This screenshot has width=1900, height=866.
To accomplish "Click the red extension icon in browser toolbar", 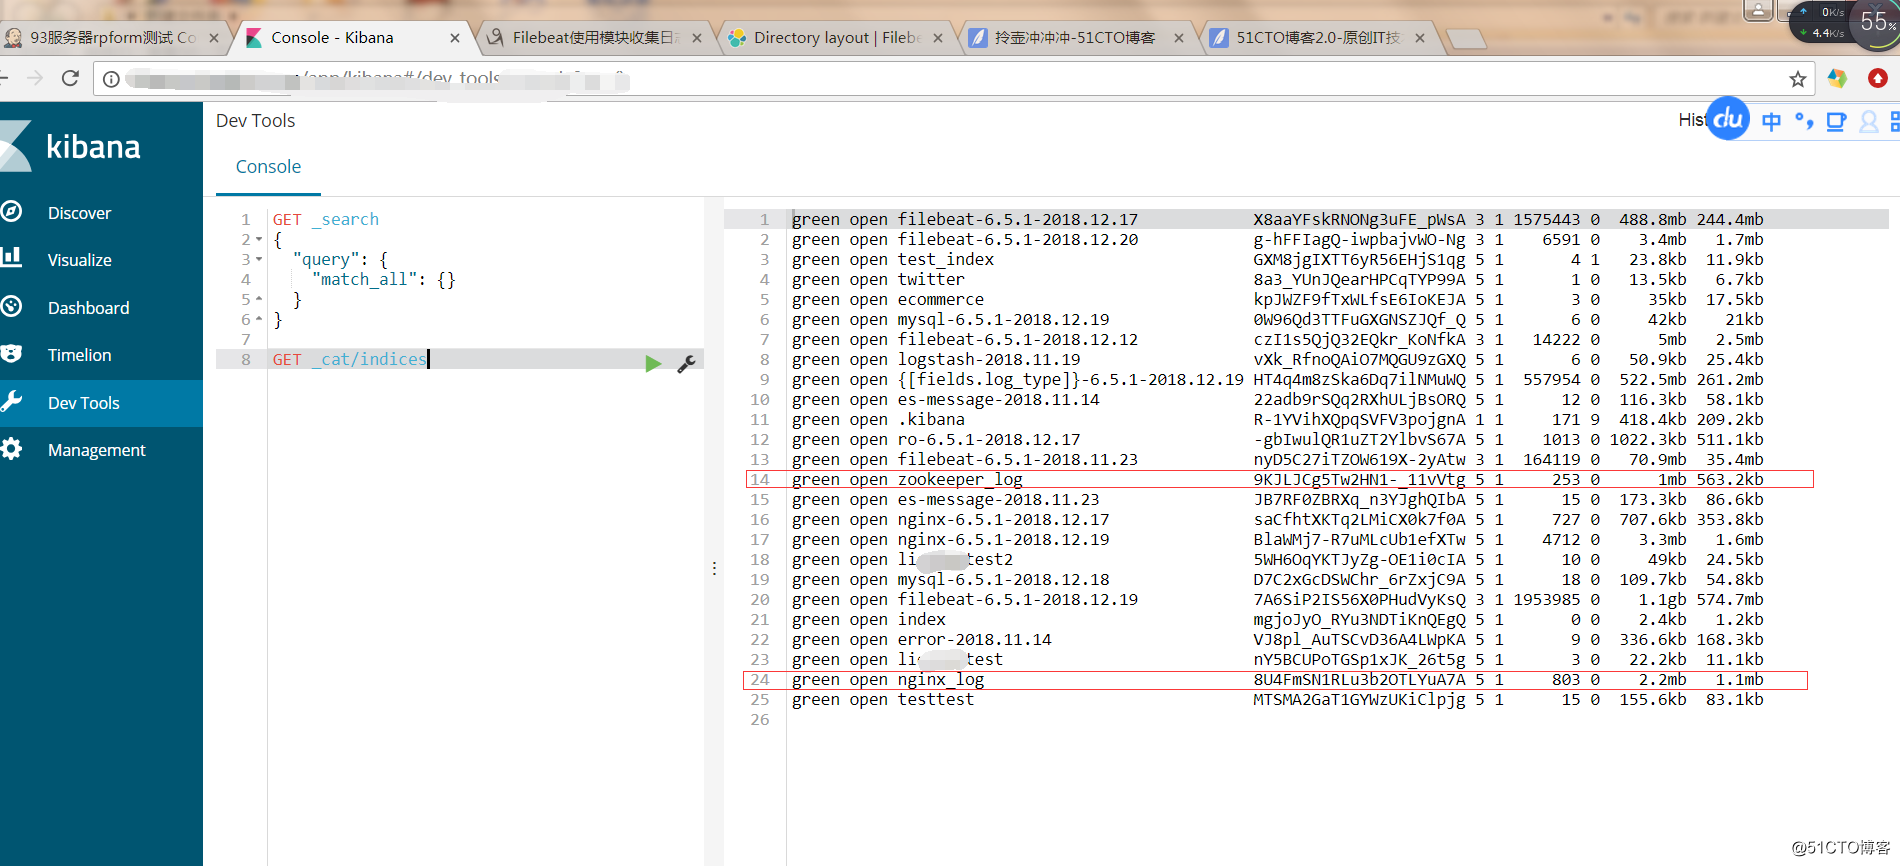I will pyautogui.click(x=1878, y=78).
